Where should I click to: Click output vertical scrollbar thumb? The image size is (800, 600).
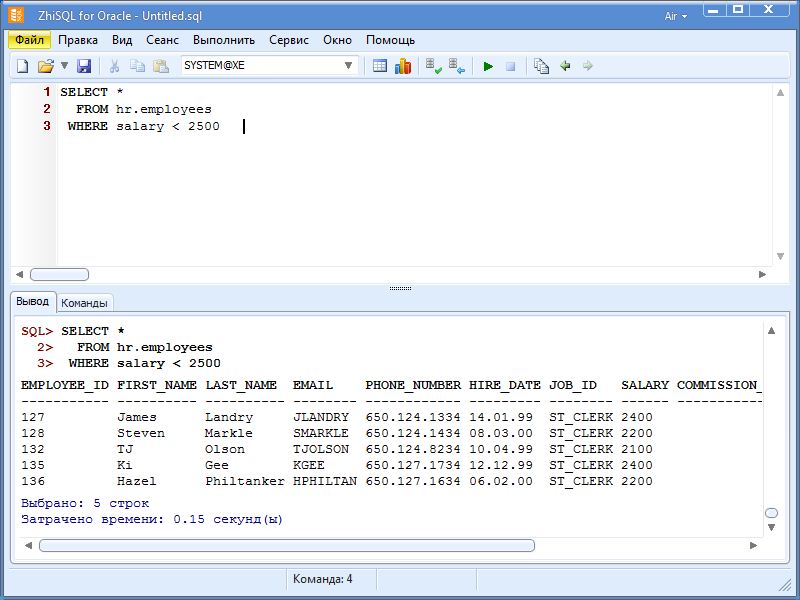pyautogui.click(x=771, y=513)
